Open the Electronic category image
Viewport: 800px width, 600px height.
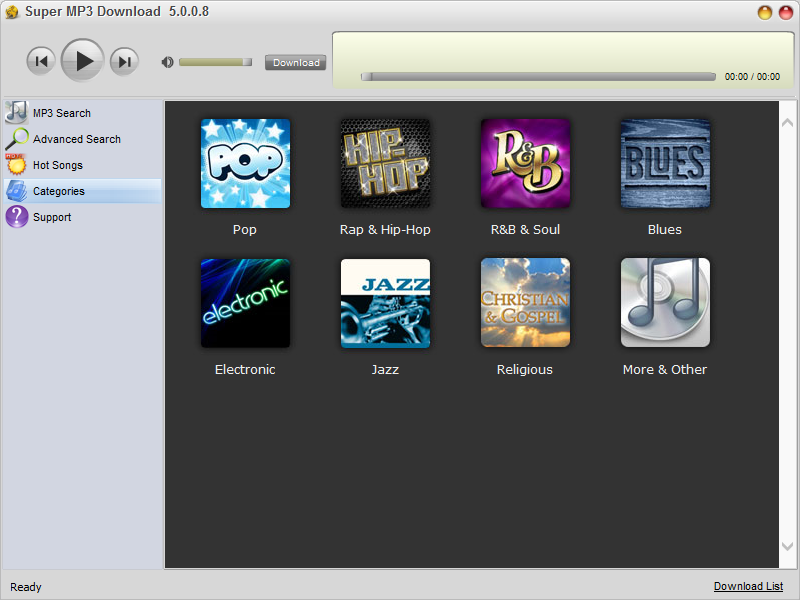[245, 303]
